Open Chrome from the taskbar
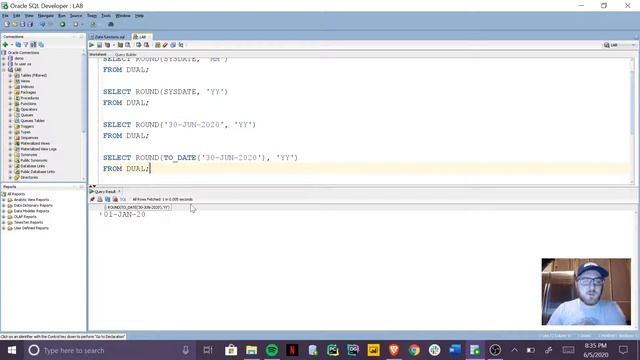This screenshot has width=640, height=360. pos(414,350)
